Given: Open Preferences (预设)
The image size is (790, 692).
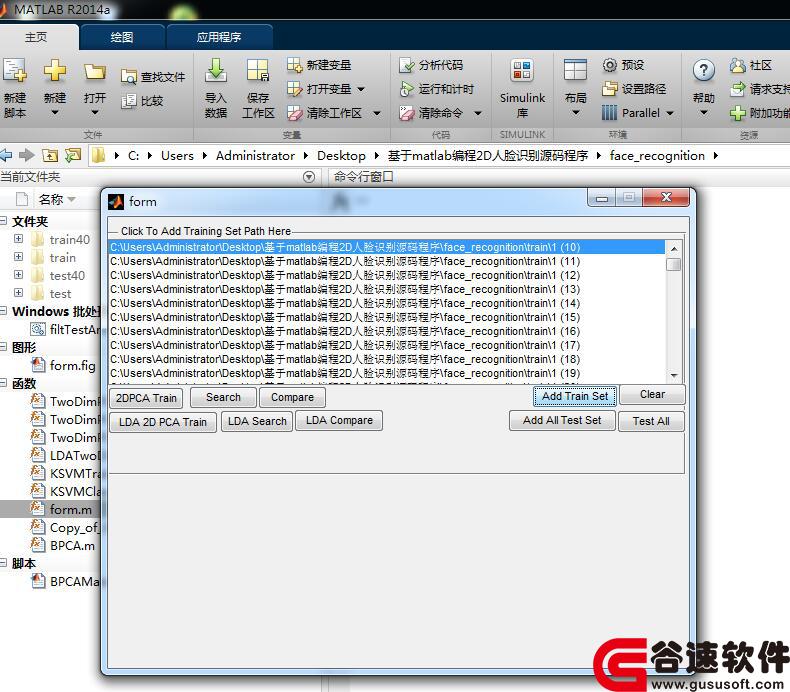Looking at the screenshot, I should pyautogui.click(x=623, y=65).
